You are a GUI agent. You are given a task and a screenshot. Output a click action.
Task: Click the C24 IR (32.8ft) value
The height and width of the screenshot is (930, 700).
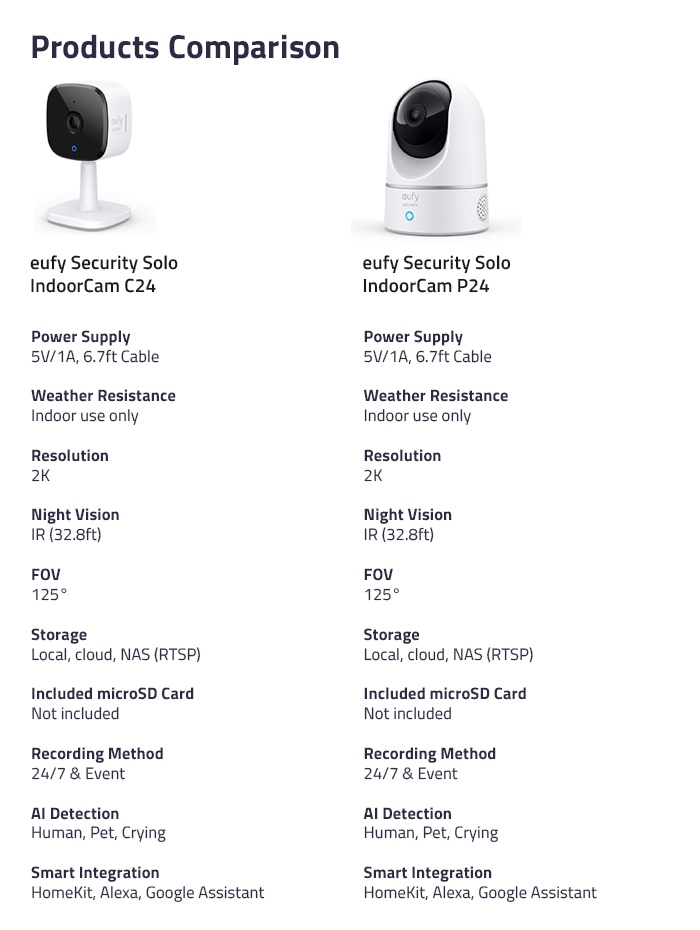coord(66,535)
